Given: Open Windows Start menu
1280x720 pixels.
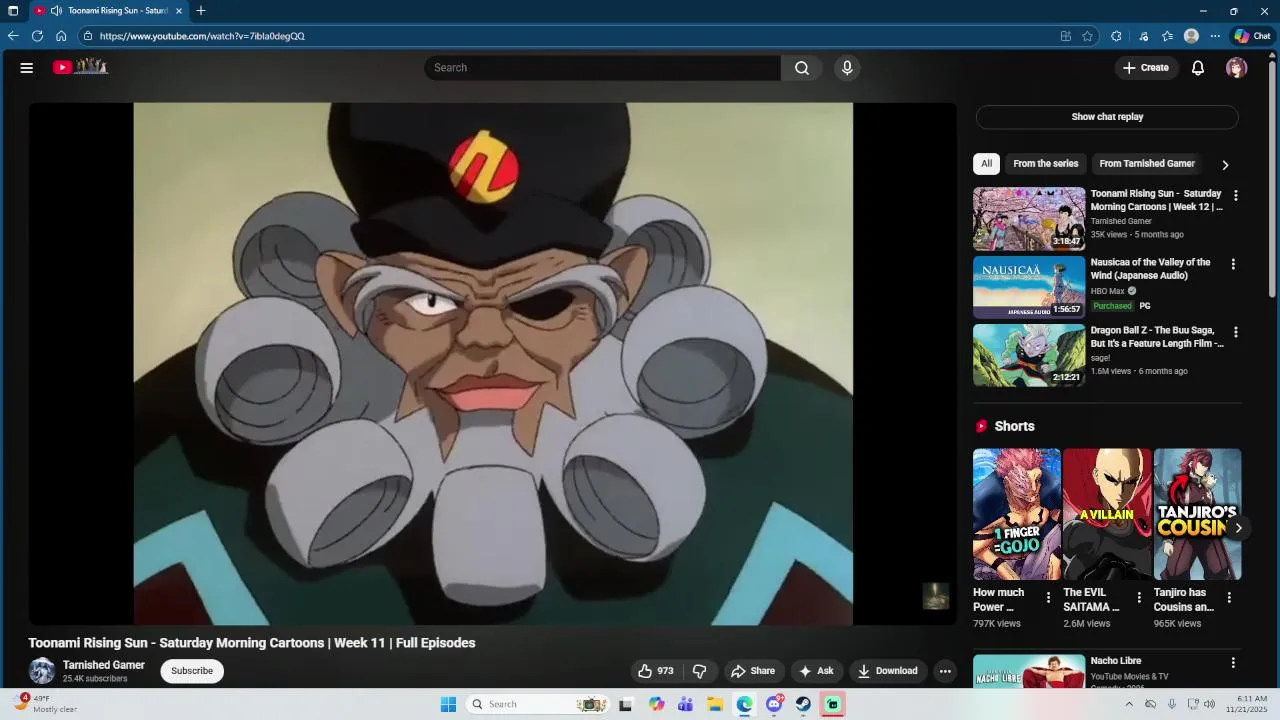Looking at the screenshot, I should point(448,704).
